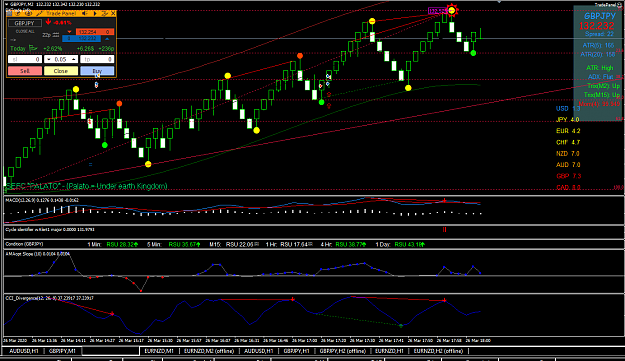The height and width of the screenshot is (361, 625).
Task: Click the Condition (GBPJPY) label
Action: click(24, 244)
